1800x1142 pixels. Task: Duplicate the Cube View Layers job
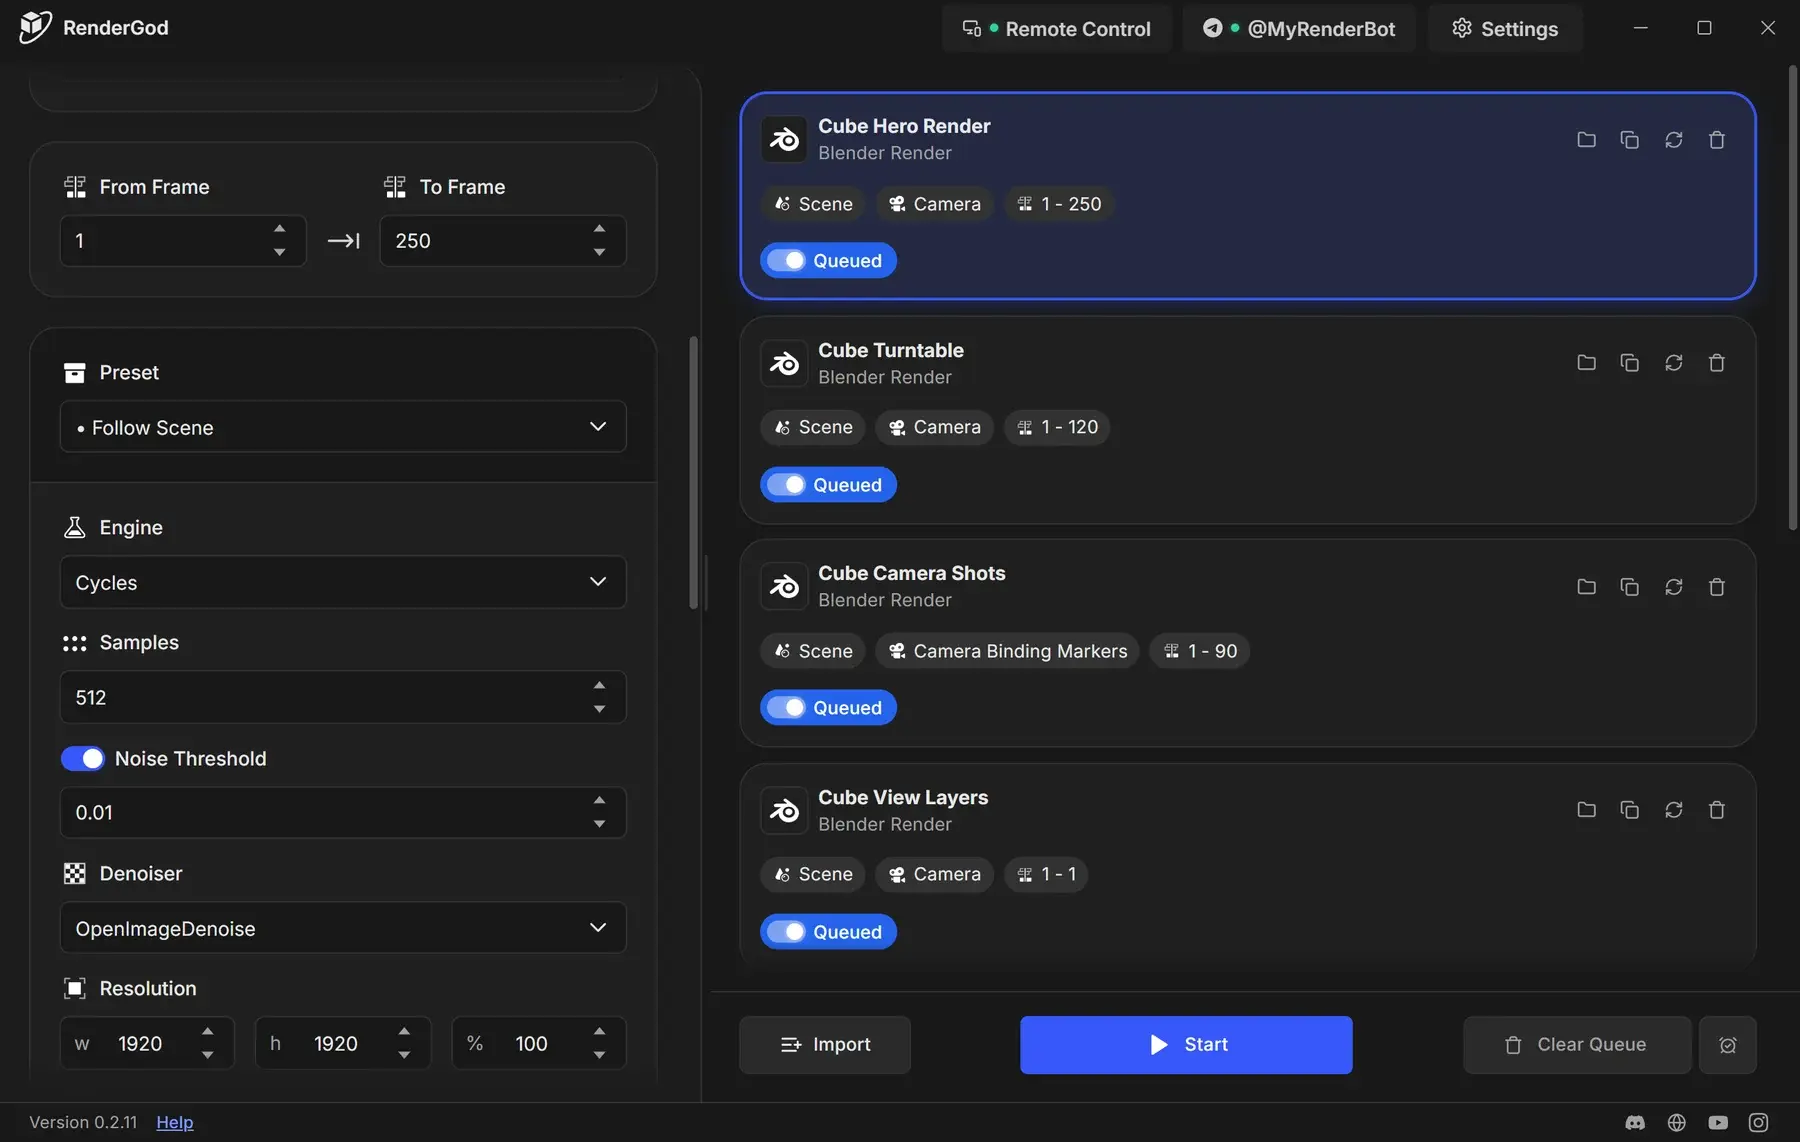(x=1629, y=810)
